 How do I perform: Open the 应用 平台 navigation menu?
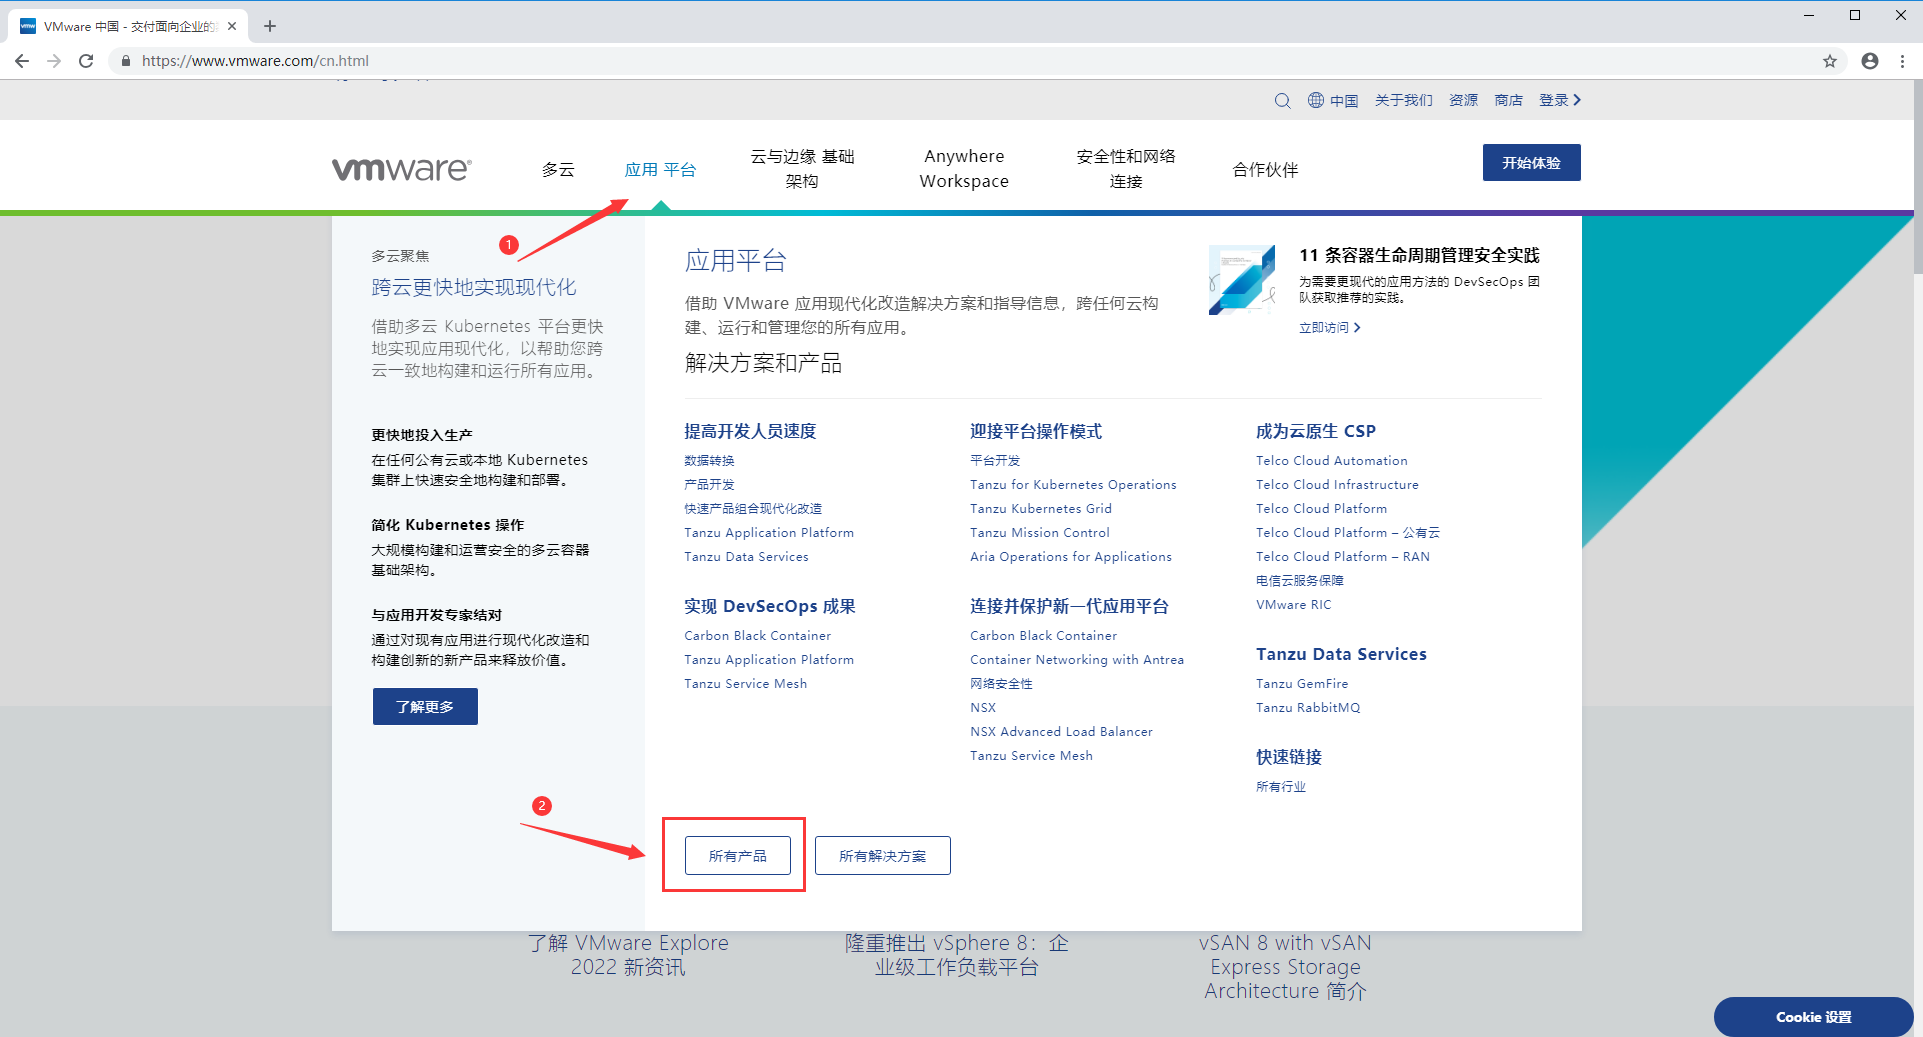(660, 170)
